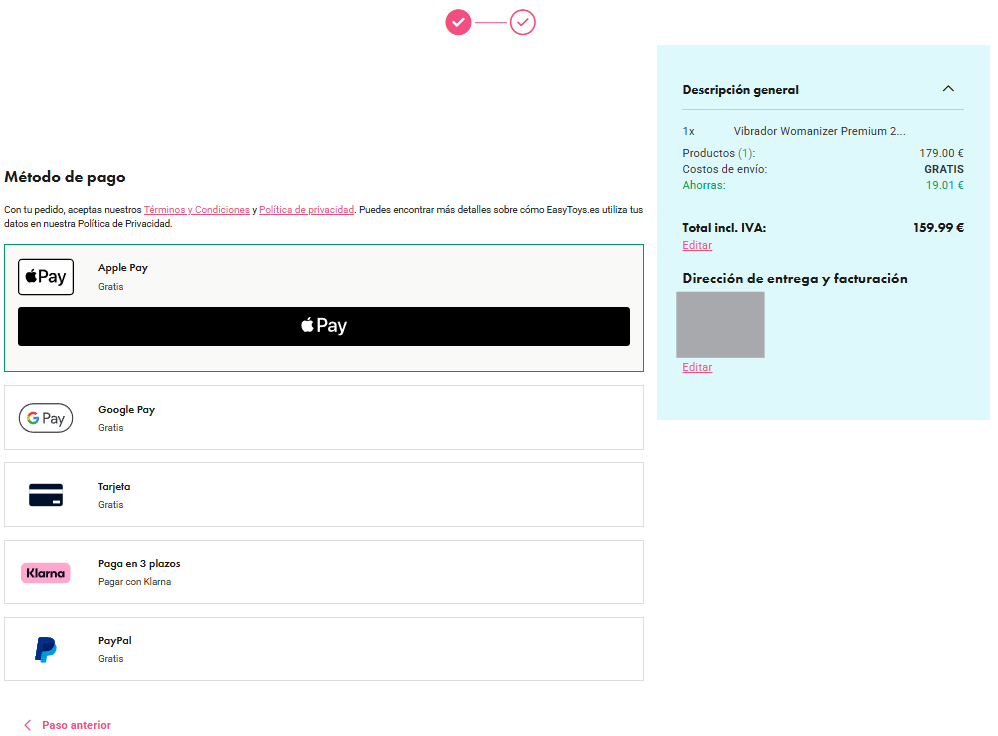Click the credit card Tarjeta icon
998x736 pixels.
46,495
